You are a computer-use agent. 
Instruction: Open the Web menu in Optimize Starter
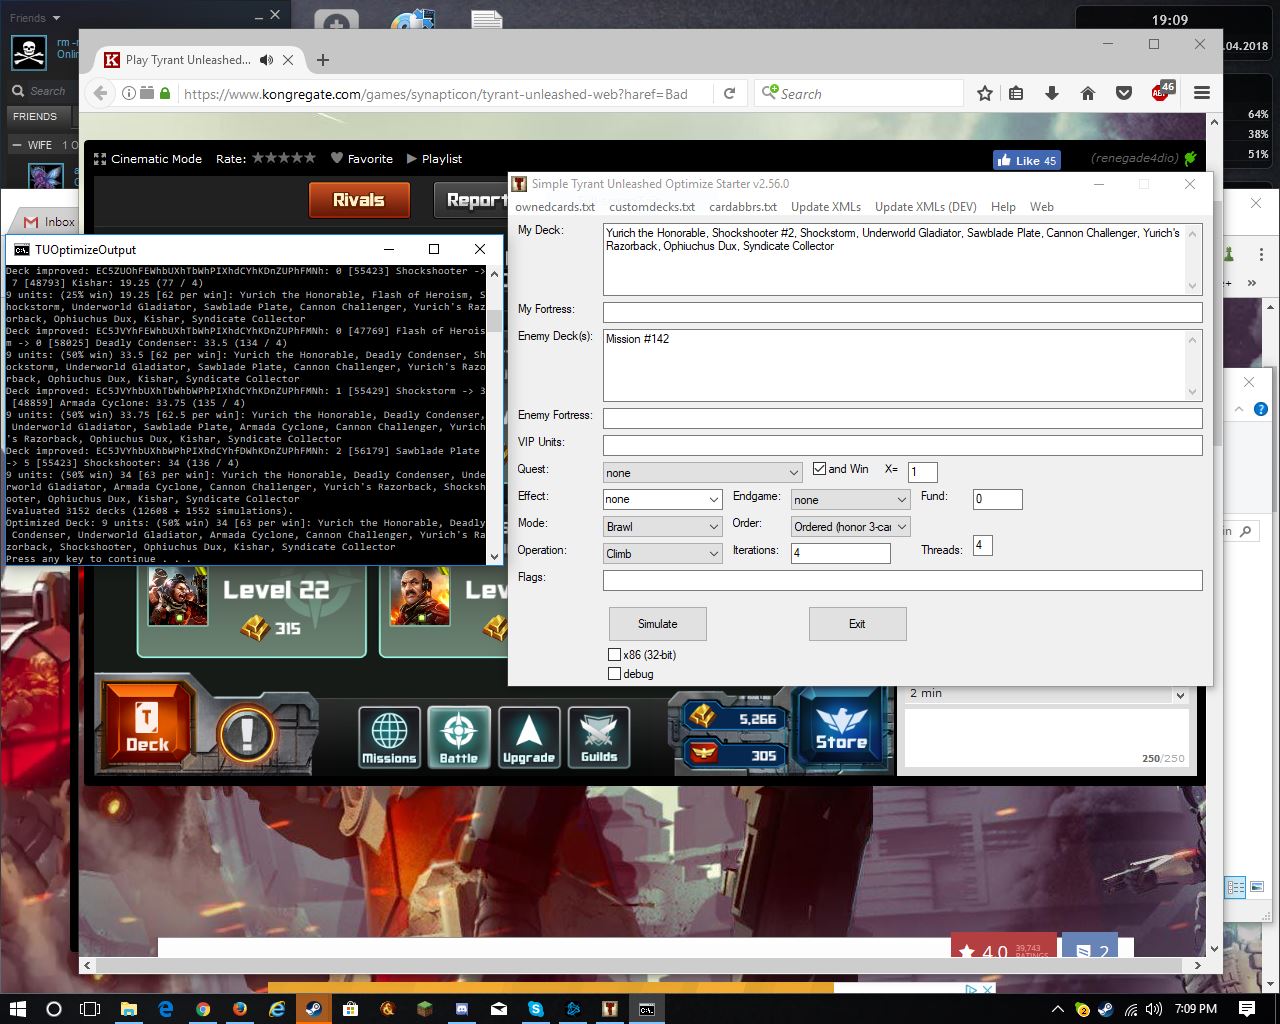pyautogui.click(x=1042, y=207)
